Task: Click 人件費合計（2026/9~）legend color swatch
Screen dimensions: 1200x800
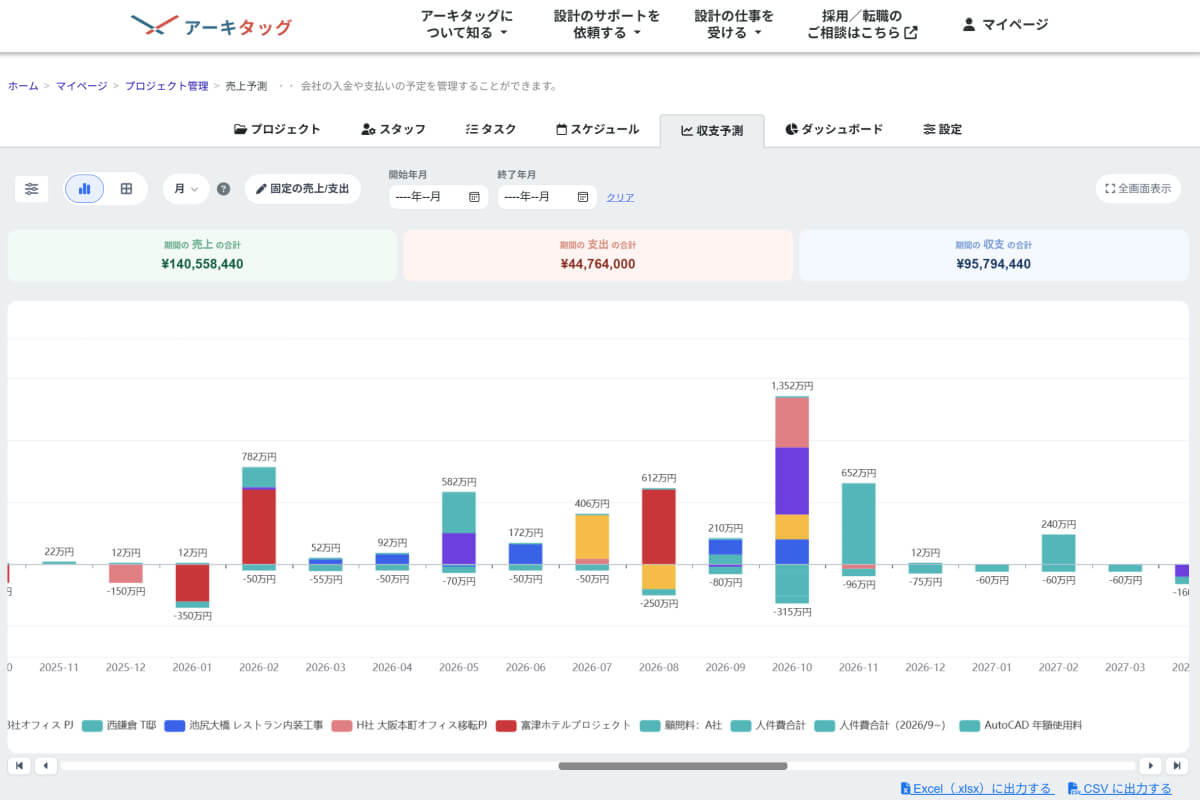Action: tap(825, 726)
